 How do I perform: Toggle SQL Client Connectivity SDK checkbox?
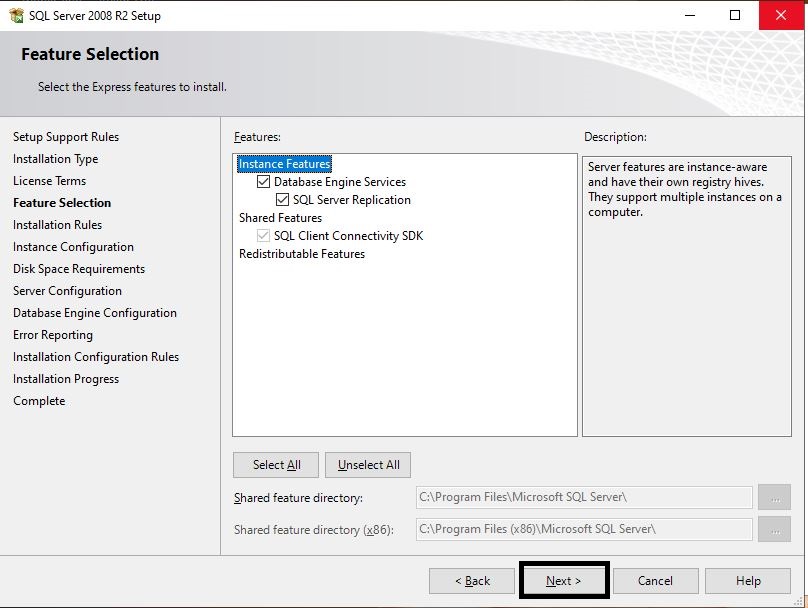(263, 235)
